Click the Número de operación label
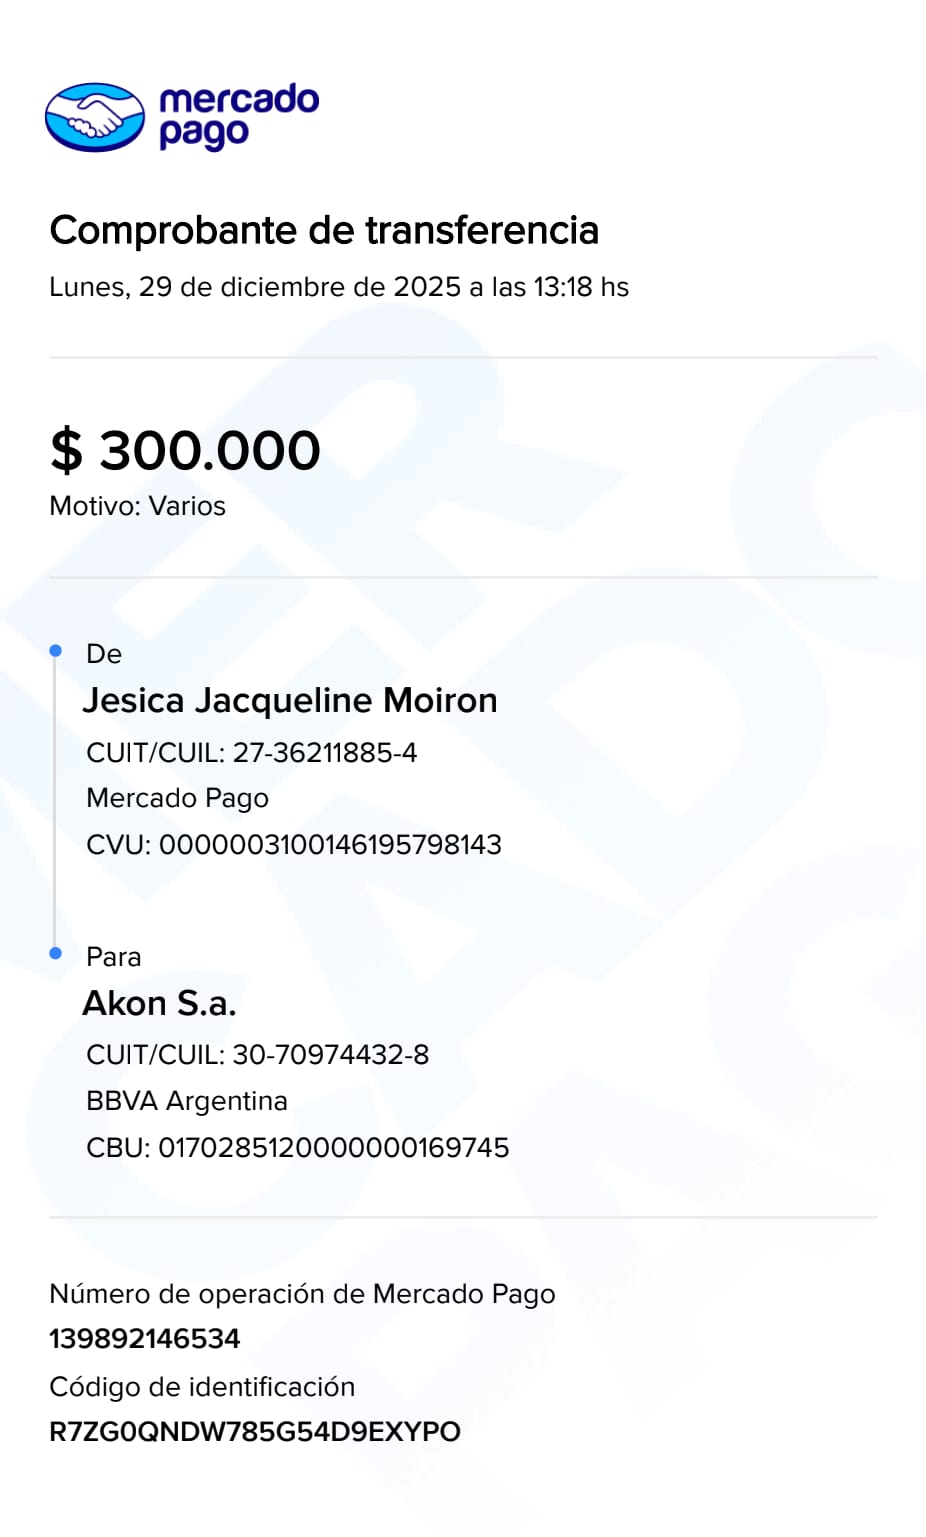This screenshot has height=1537, width=926. [x=302, y=1294]
